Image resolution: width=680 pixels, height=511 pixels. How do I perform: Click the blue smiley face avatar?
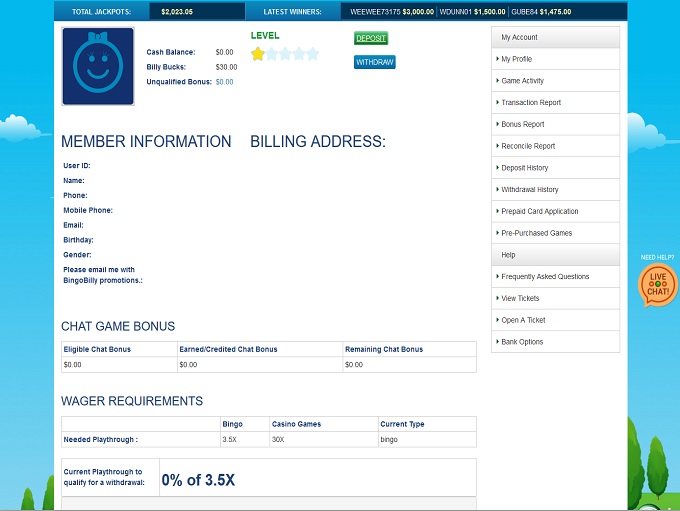click(x=98, y=66)
